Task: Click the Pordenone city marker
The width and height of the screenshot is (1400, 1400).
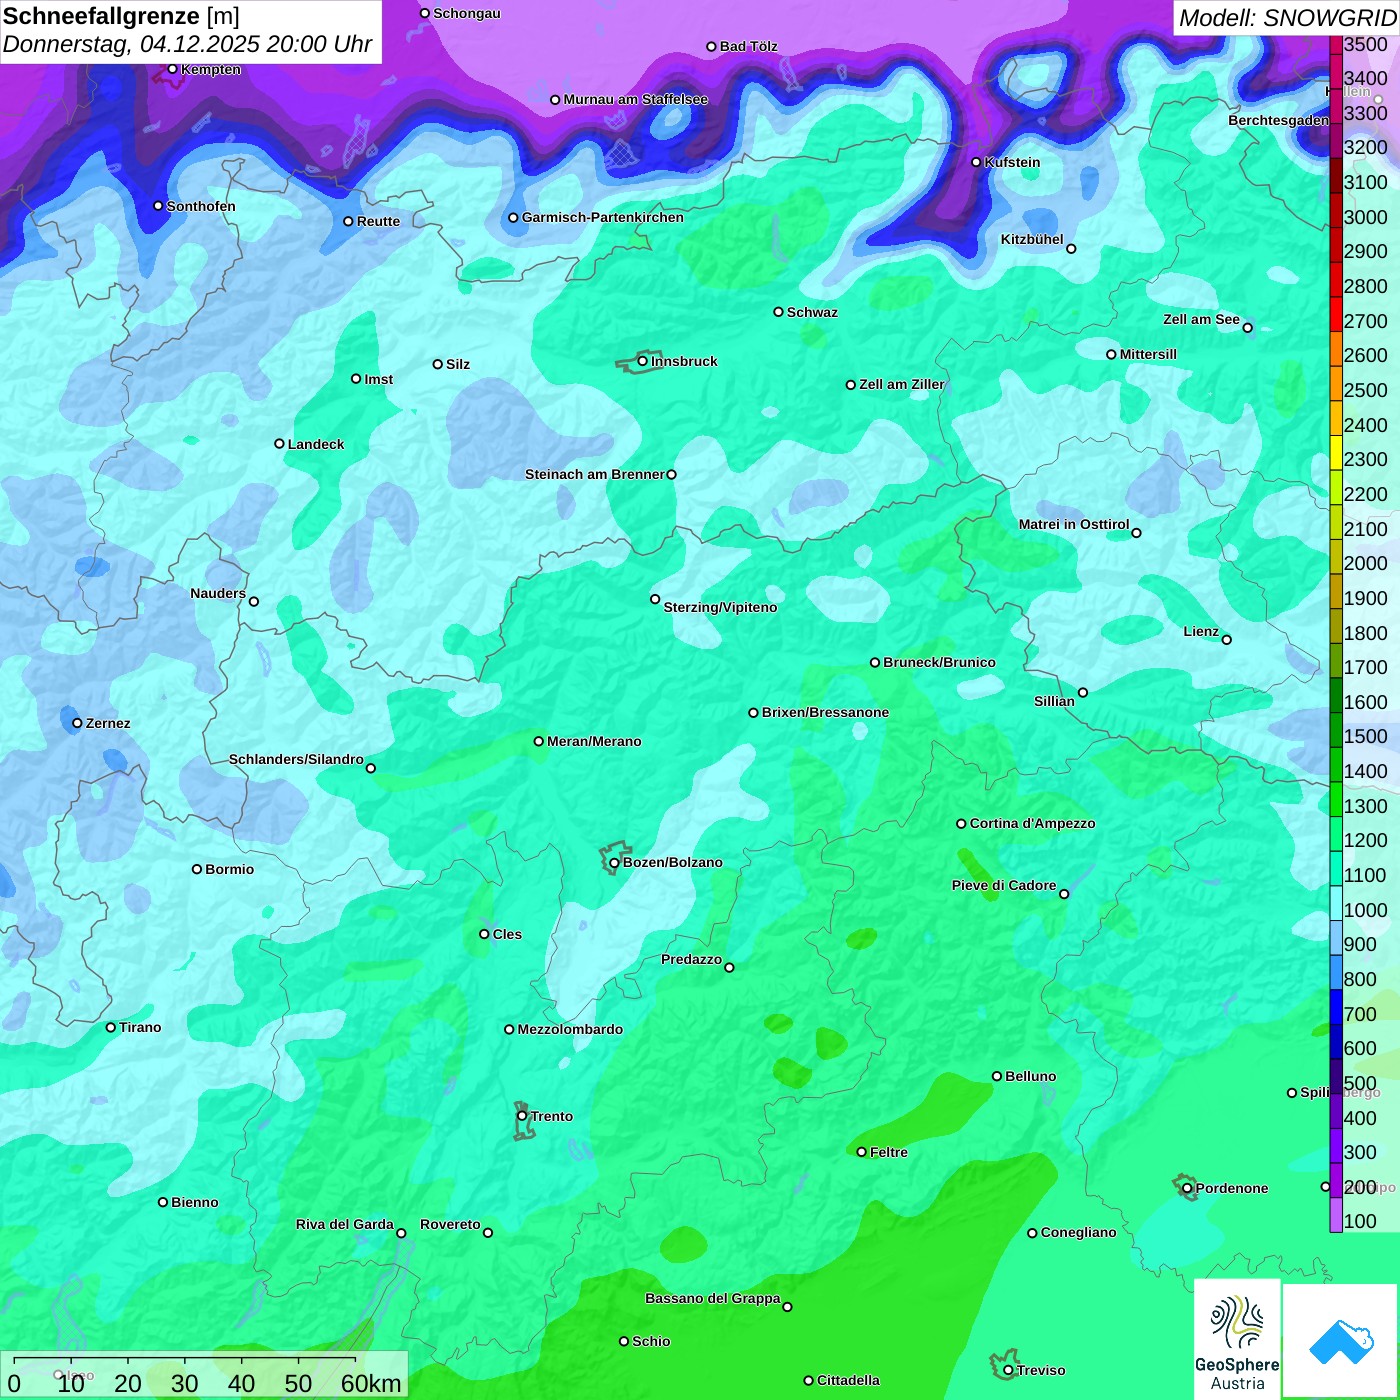Action: click(1187, 1188)
